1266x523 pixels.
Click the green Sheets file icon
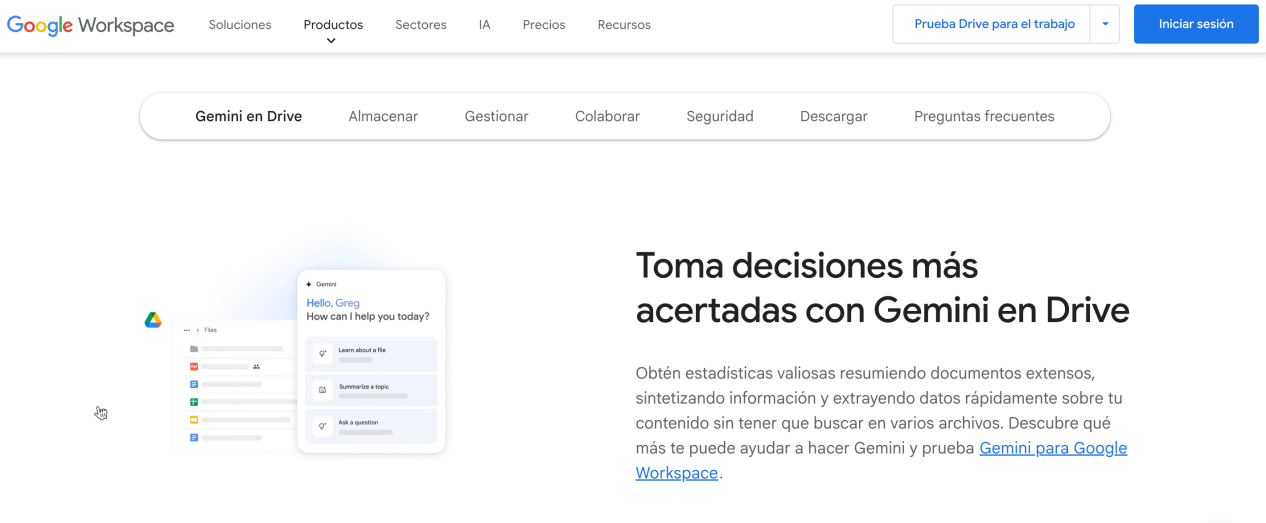[194, 402]
